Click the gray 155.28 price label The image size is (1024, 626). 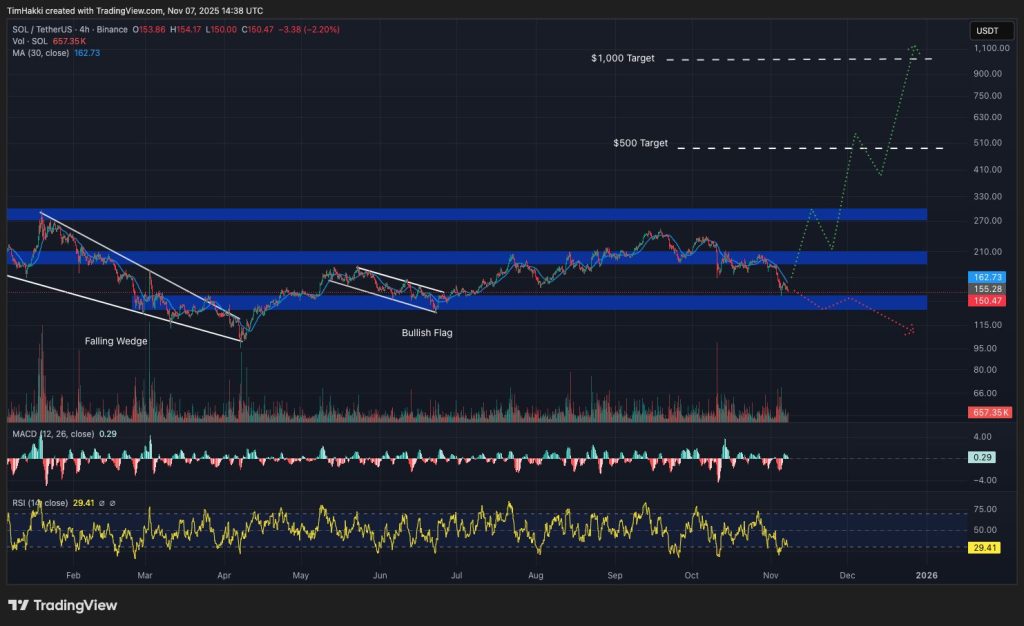pos(986,288)
